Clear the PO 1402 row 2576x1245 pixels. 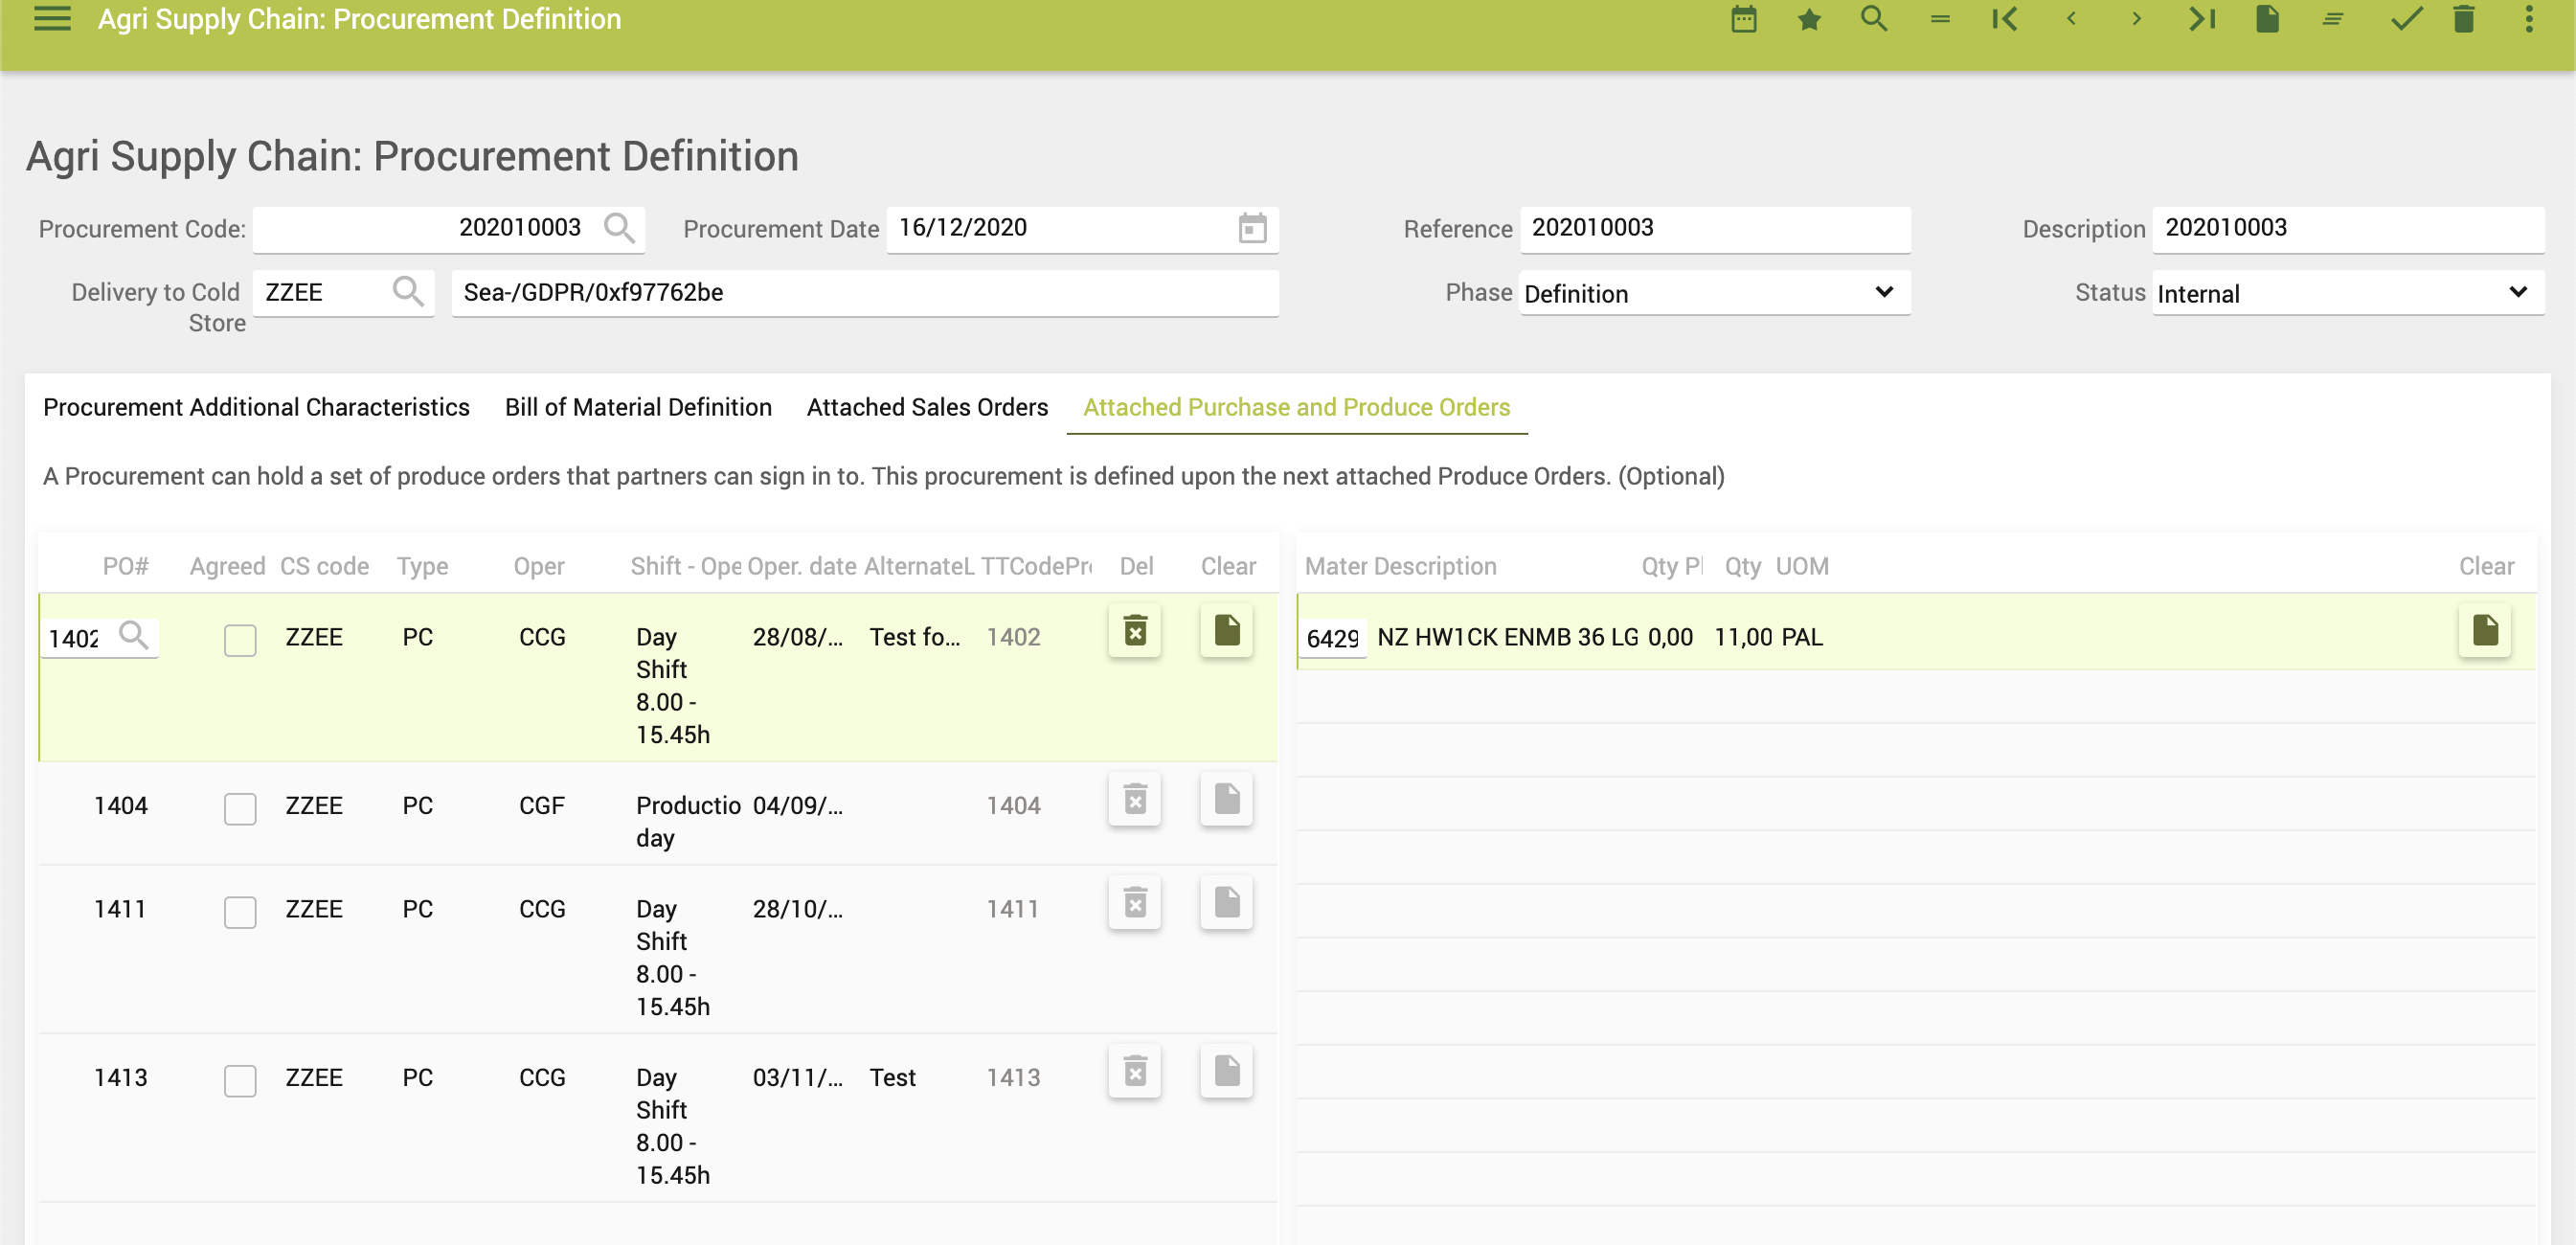1227,630
